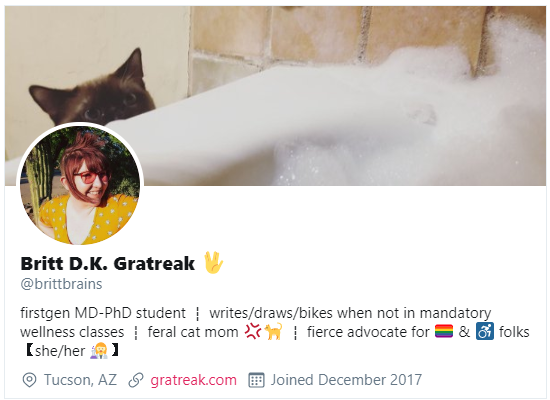Viewport: 550px width, 400px height.
Task: Click the blue wheelchair accessibility emoji
Action: click(x=485, y=331)
